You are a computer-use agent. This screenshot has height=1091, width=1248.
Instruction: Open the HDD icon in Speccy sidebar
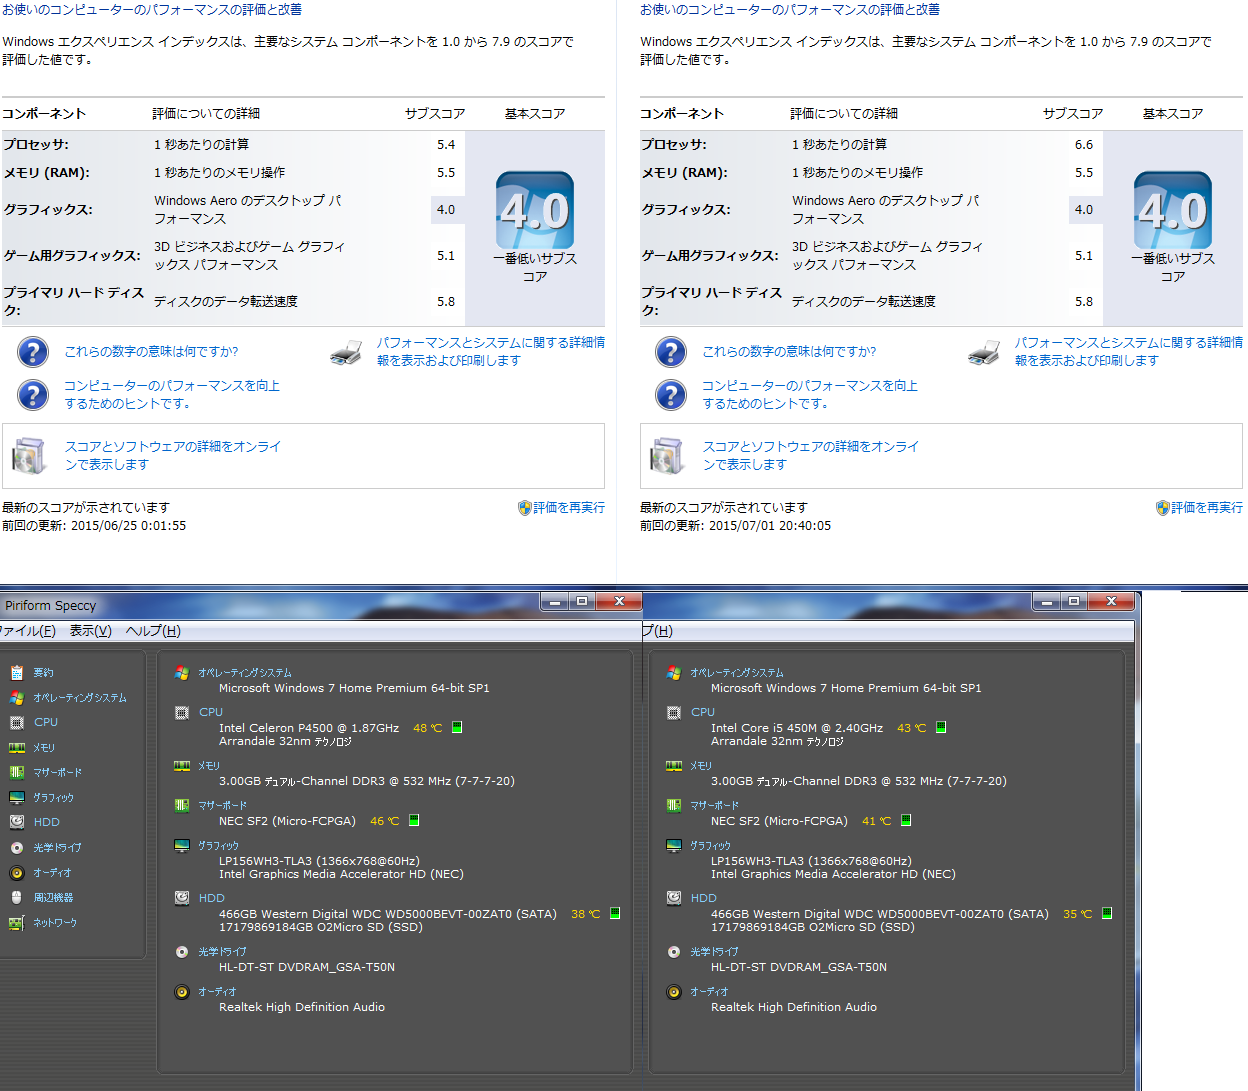pyautogui.click(x=17, y=822)
